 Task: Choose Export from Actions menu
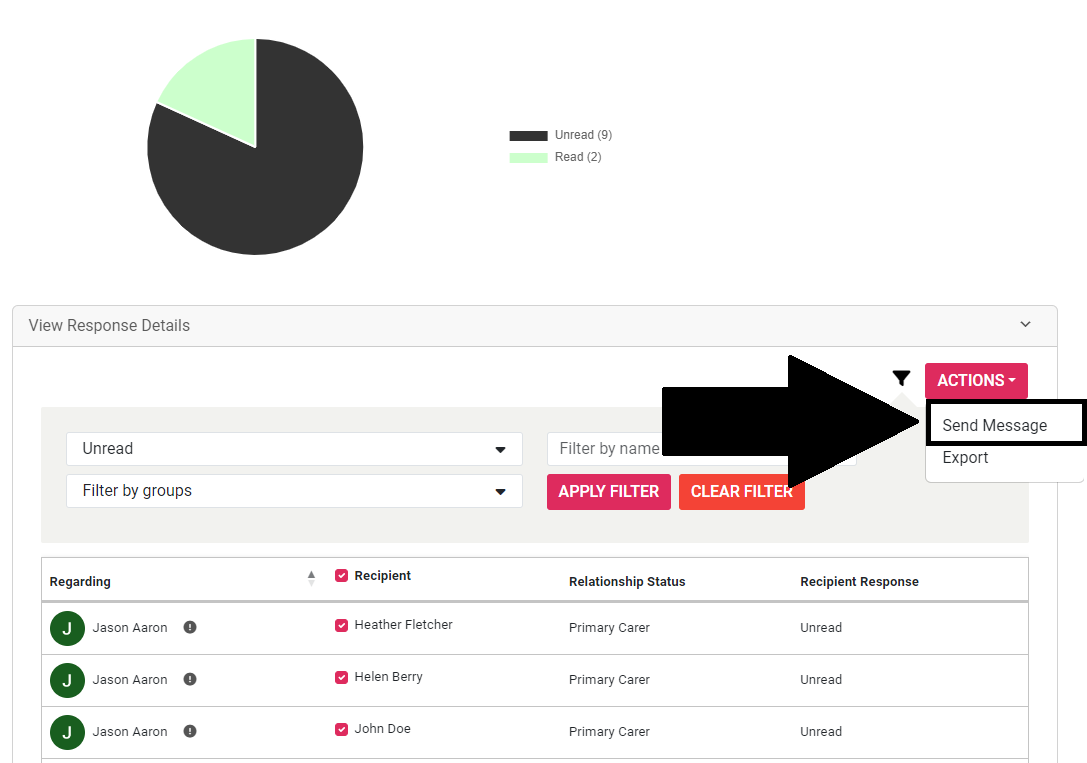click(965, 458)
